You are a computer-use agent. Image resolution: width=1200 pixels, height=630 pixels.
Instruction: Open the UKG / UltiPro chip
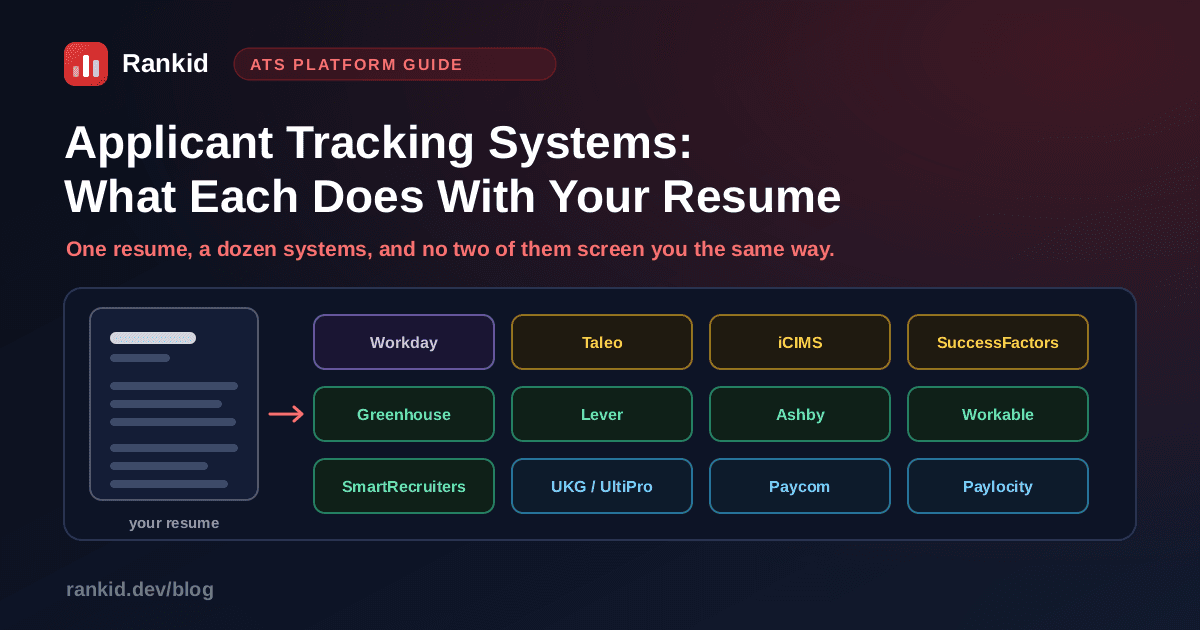pyautogui.click(x=602, y=486)
